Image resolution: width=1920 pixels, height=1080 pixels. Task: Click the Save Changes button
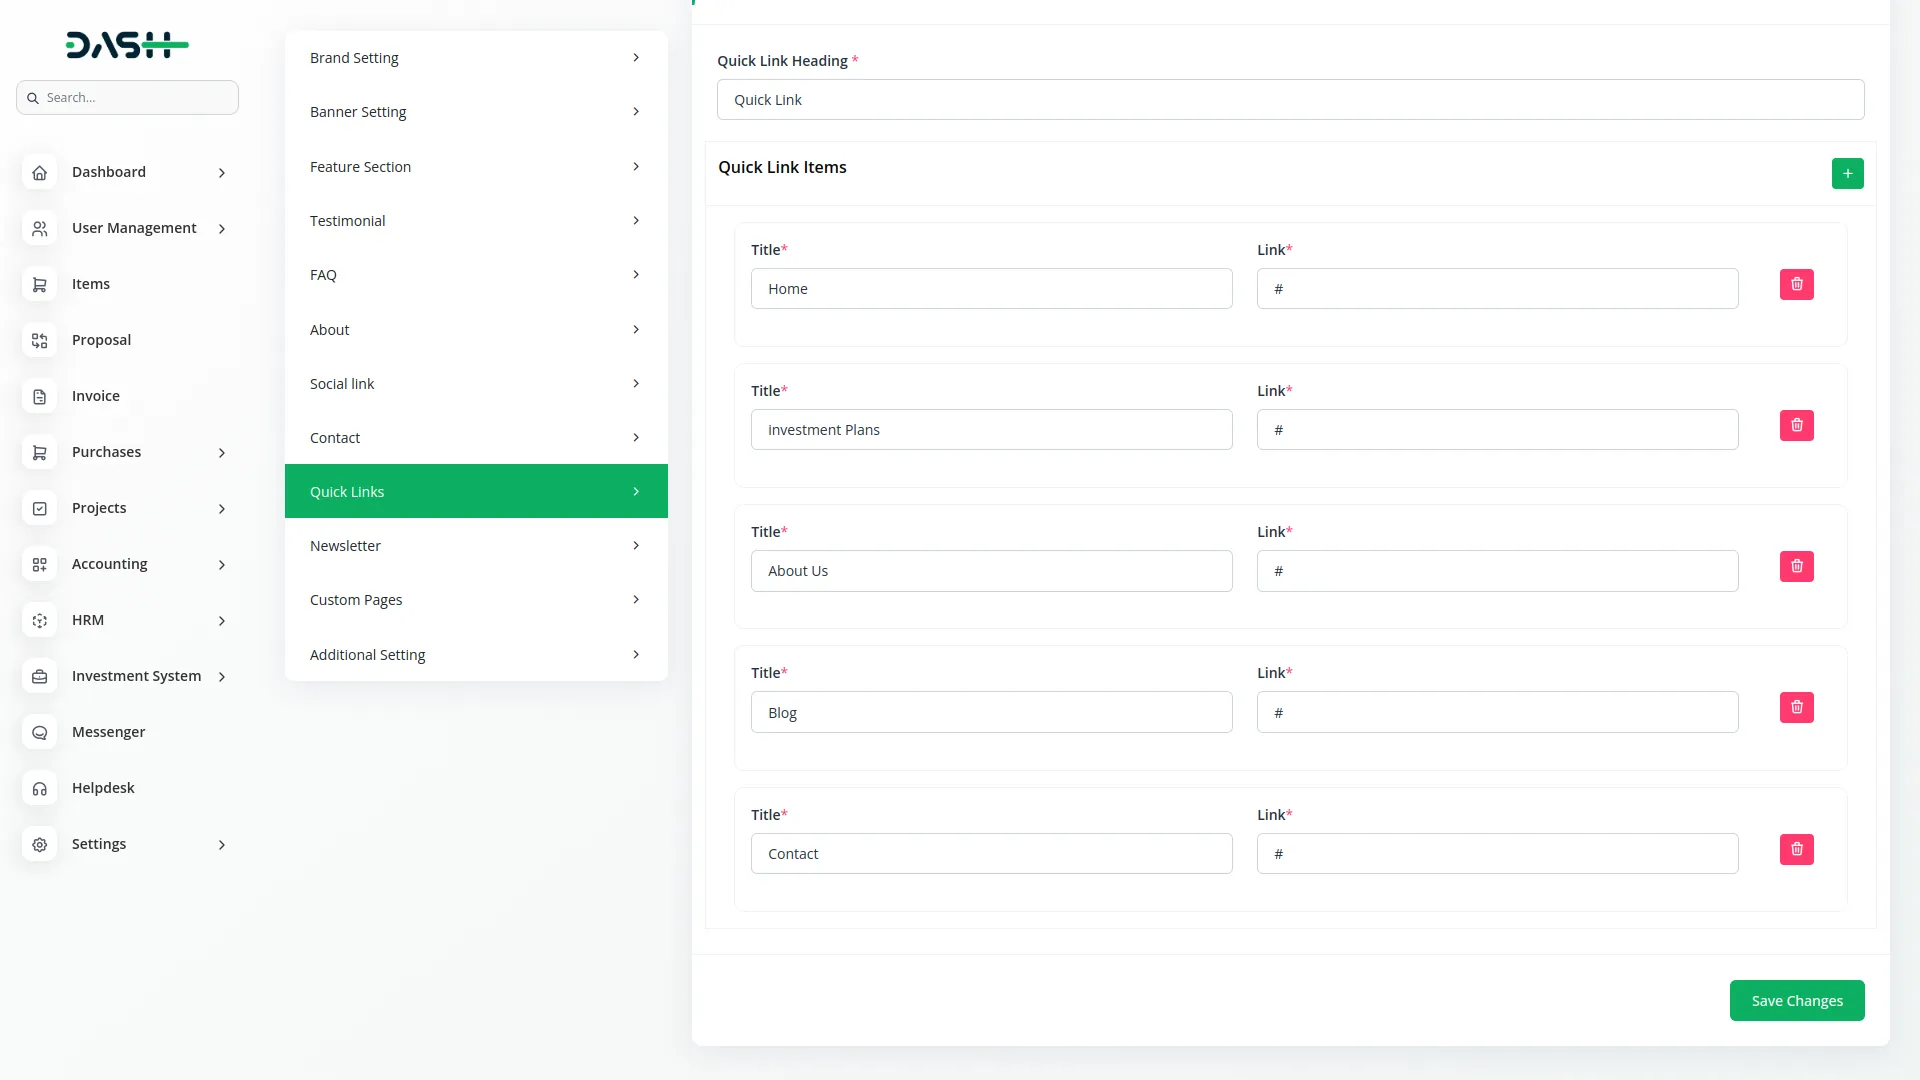pos(1796,1001)
